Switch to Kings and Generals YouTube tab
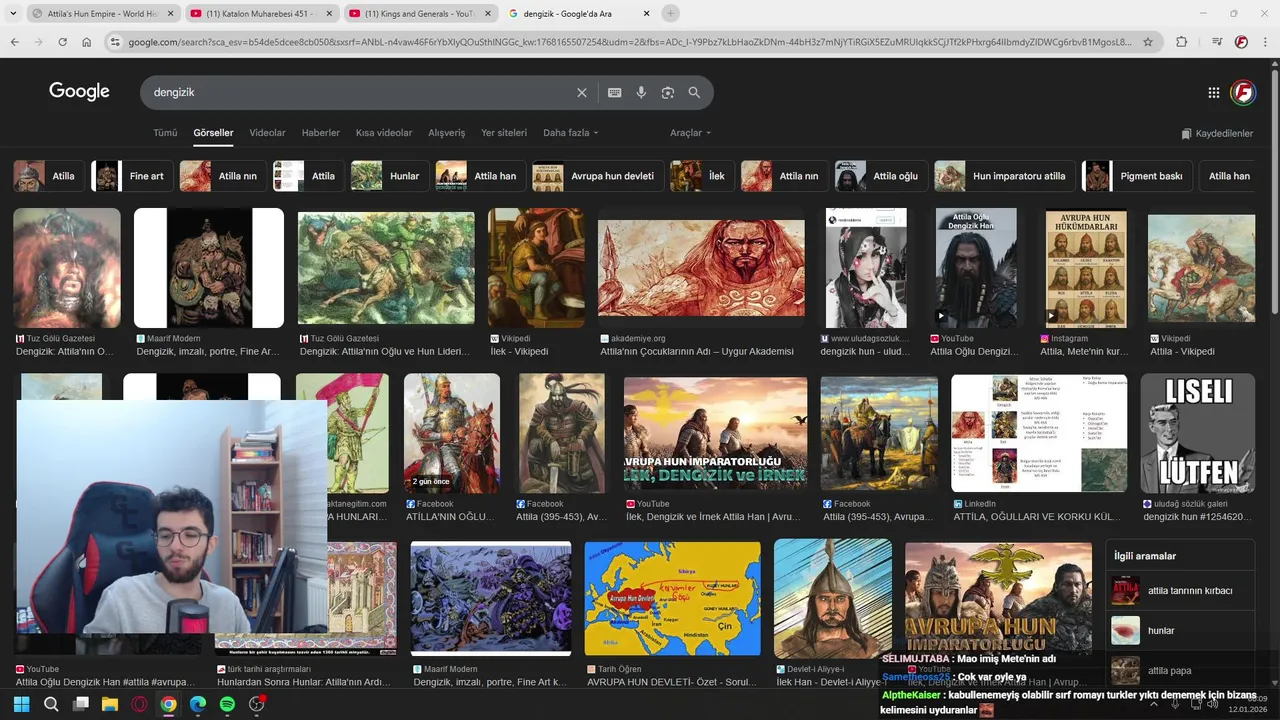Viewport: 1280px width, 720px height. [x=420, y=14]
